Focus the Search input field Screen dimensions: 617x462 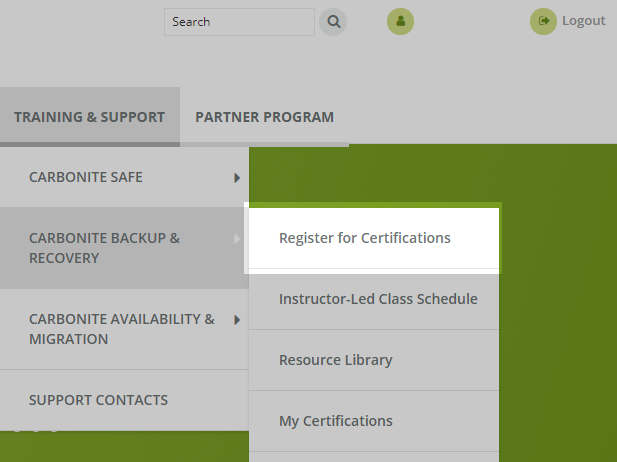[238, 21]
